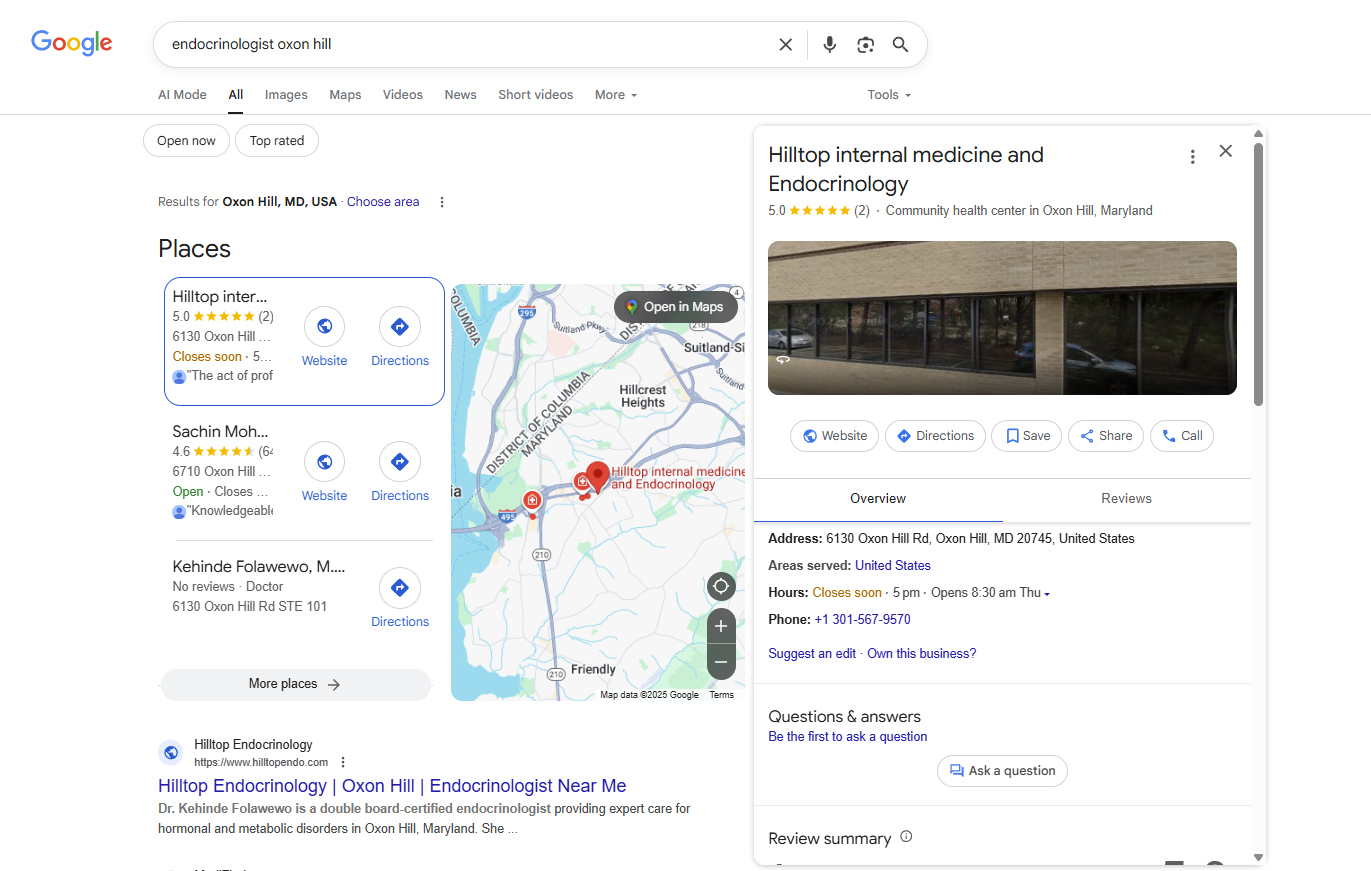
Task: Select the Images search tab
Action: (286, 95)
